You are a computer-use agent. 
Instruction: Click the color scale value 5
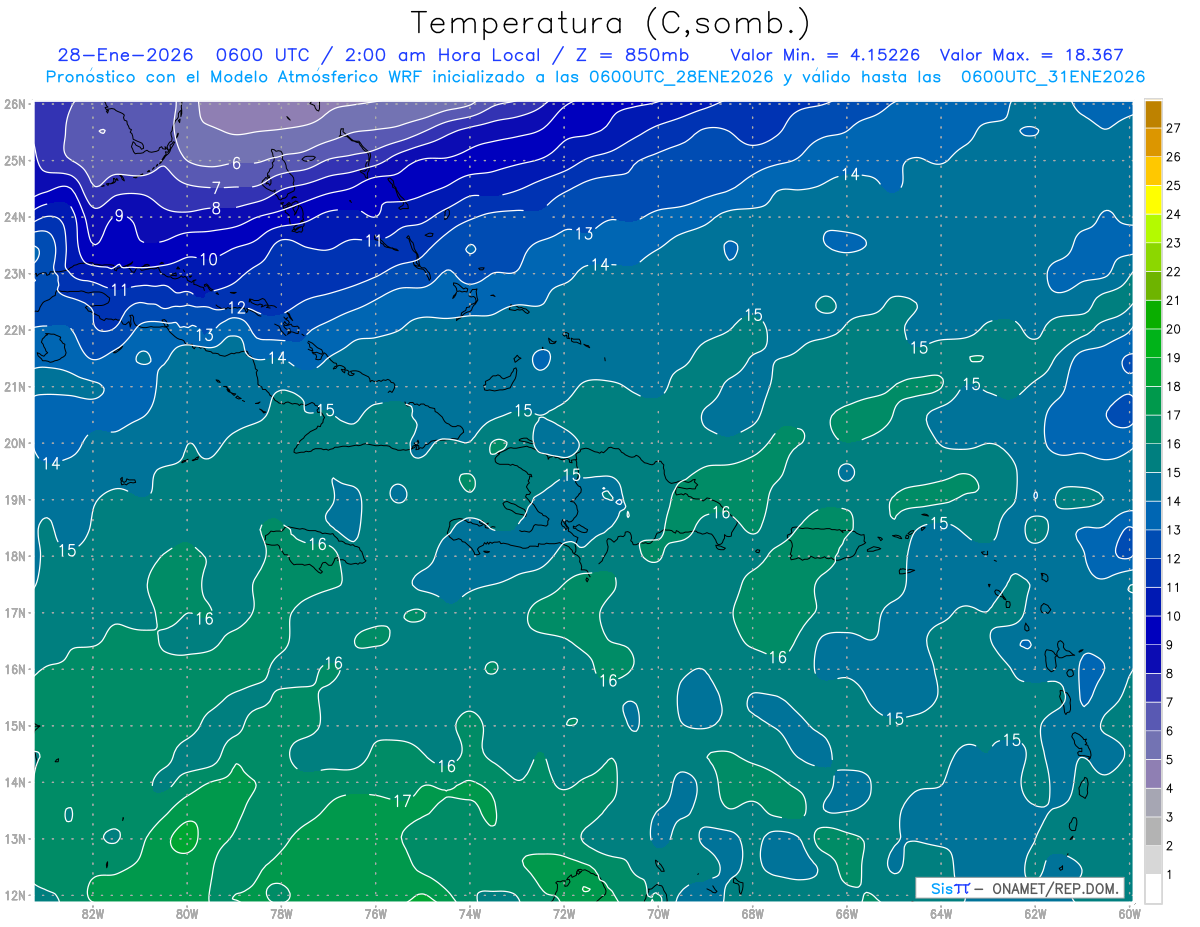[x=1170, y=760]
